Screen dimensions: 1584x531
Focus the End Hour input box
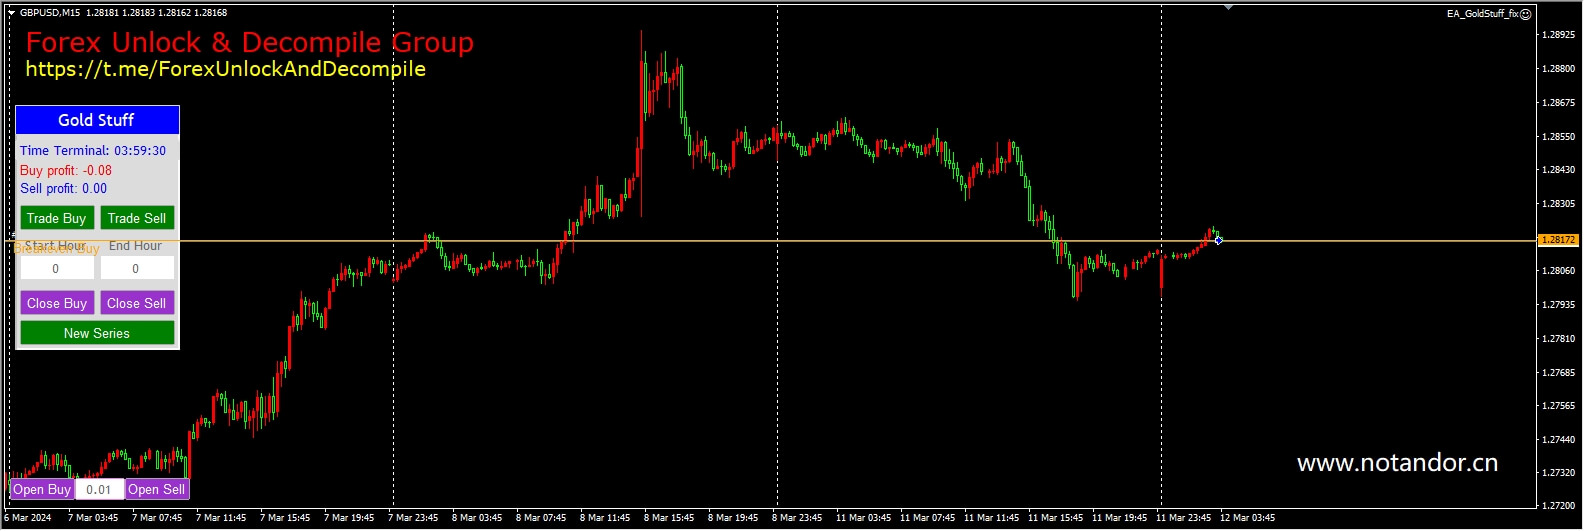coord(137,268)
